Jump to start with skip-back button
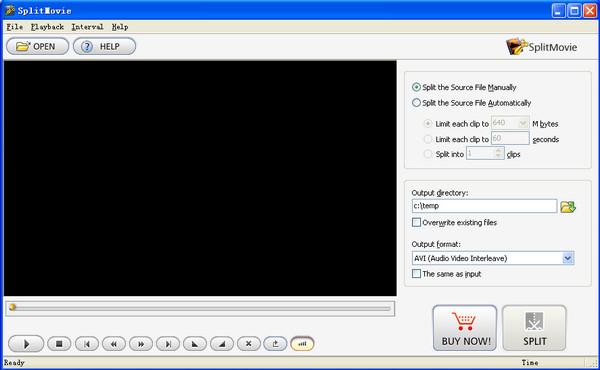 87,344
